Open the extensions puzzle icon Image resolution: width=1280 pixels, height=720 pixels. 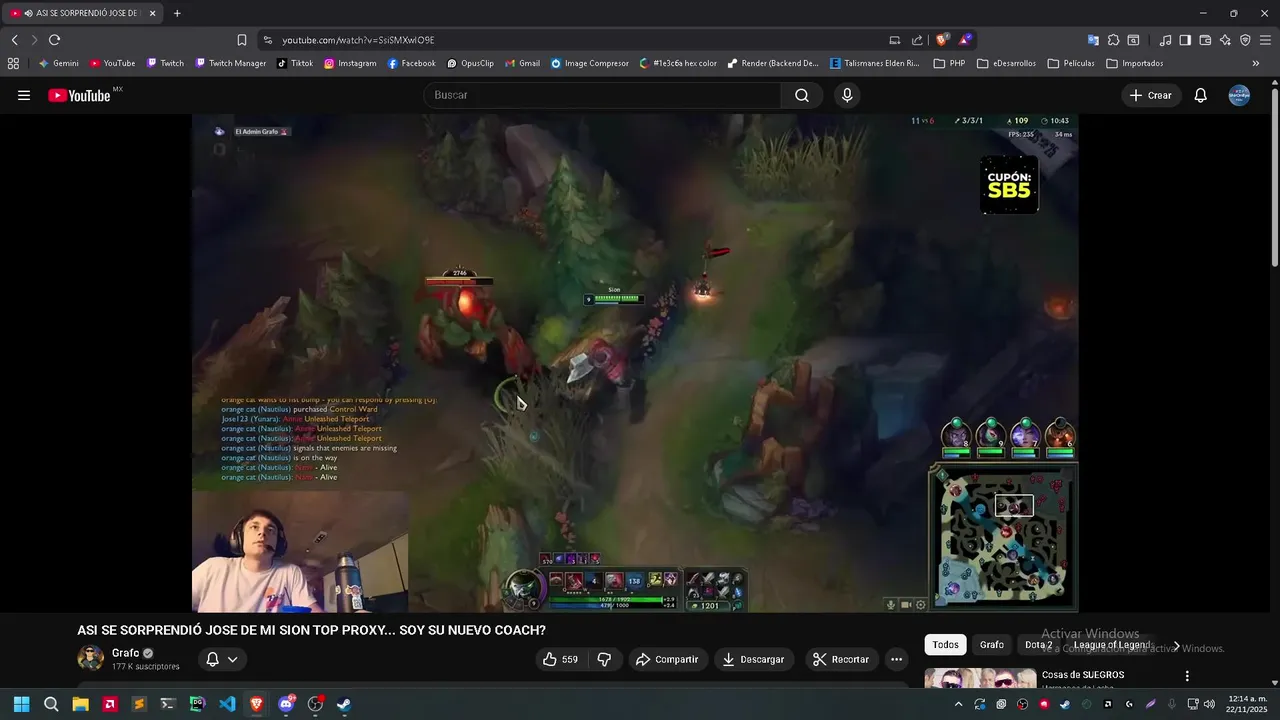point(1113,40)
